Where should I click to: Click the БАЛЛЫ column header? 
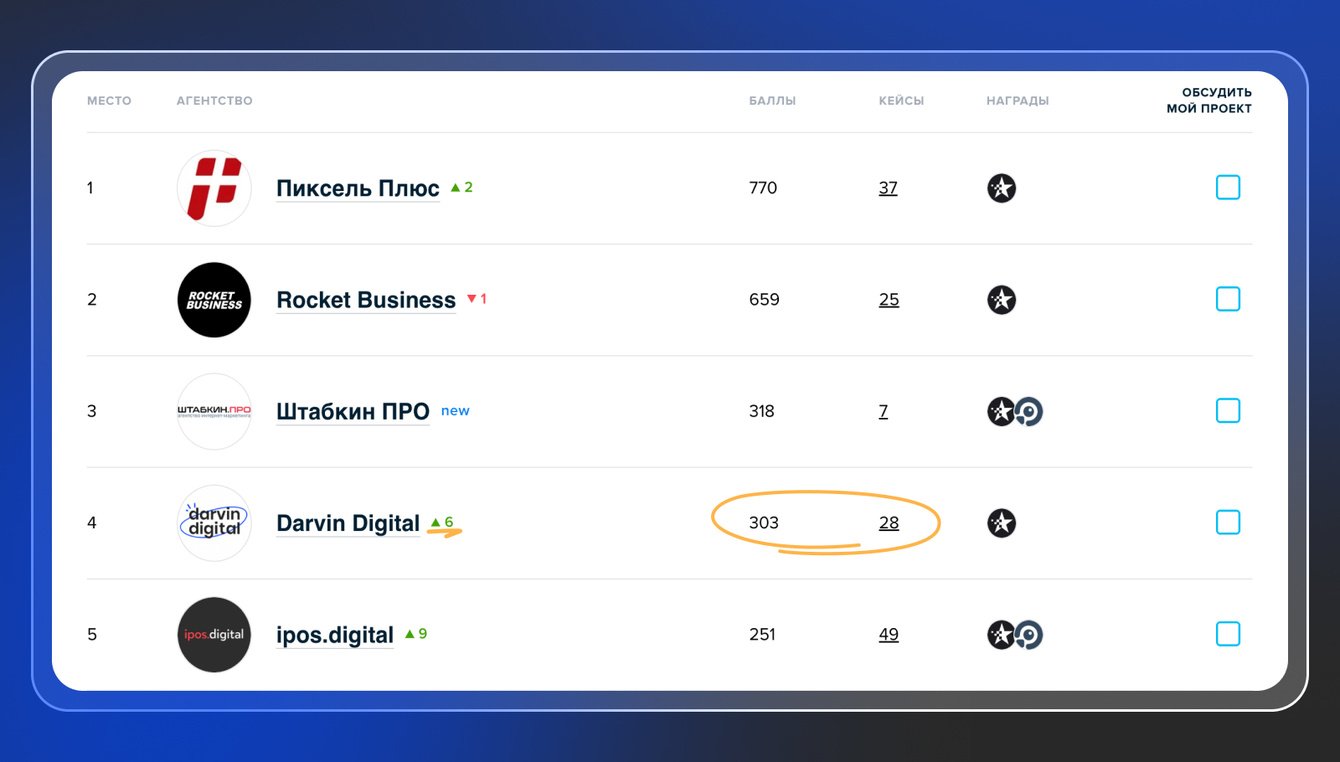coord(773,101)
